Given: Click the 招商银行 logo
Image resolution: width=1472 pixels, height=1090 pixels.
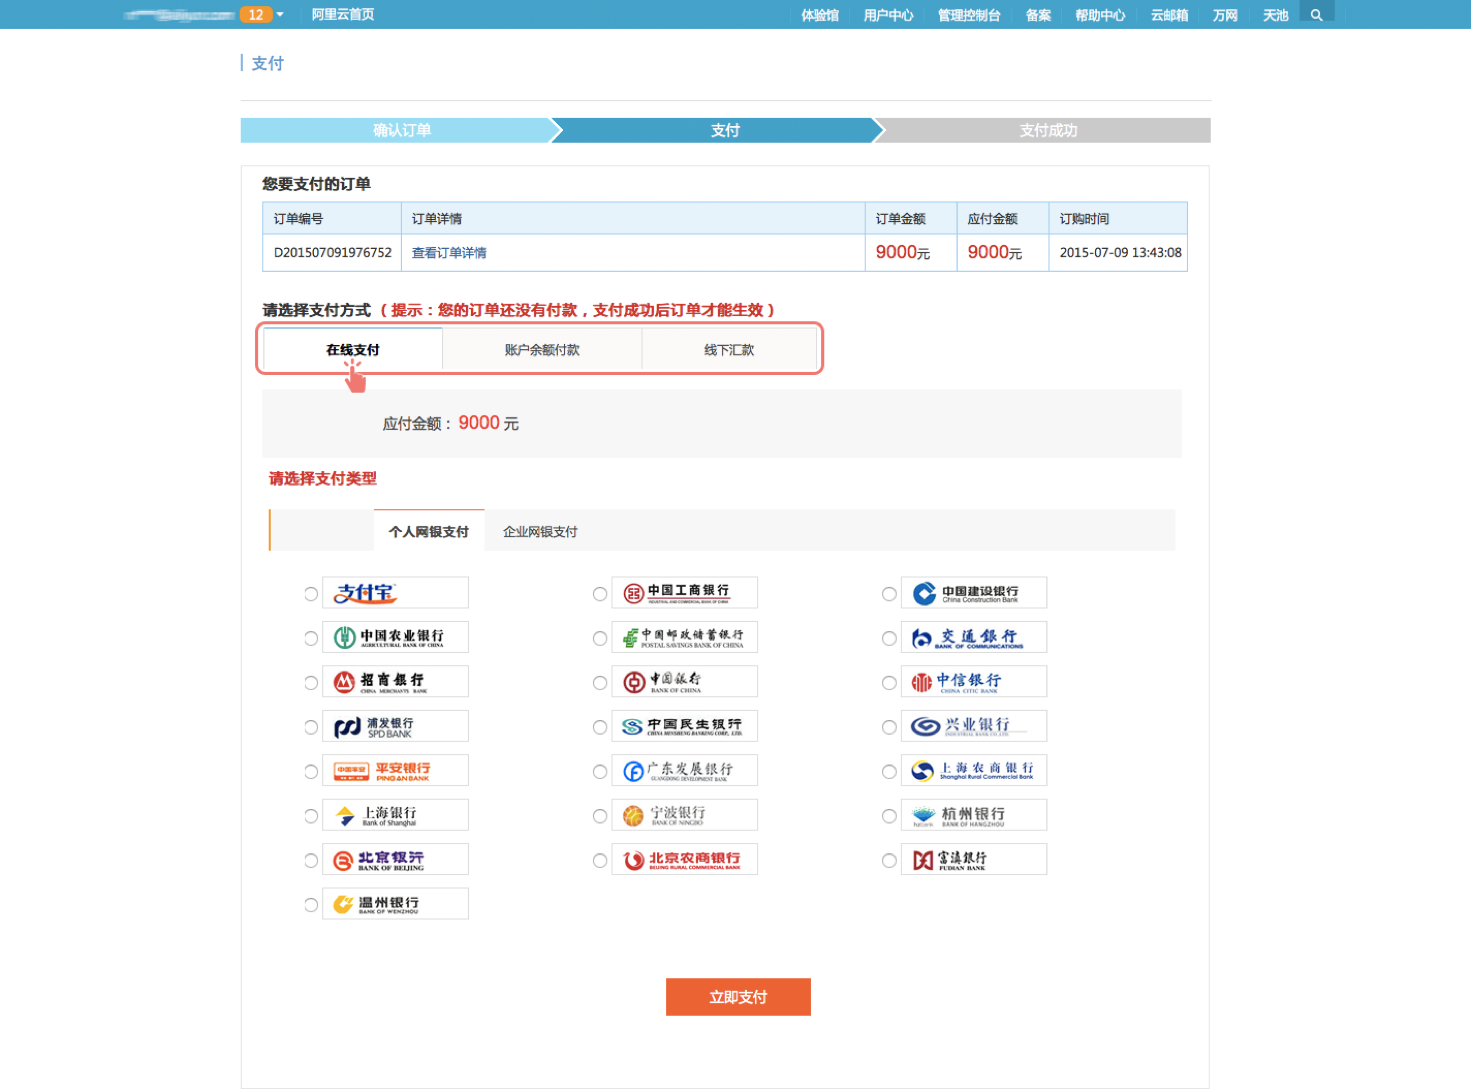Looking at the screenshot, I should click(x=395, y=682).
